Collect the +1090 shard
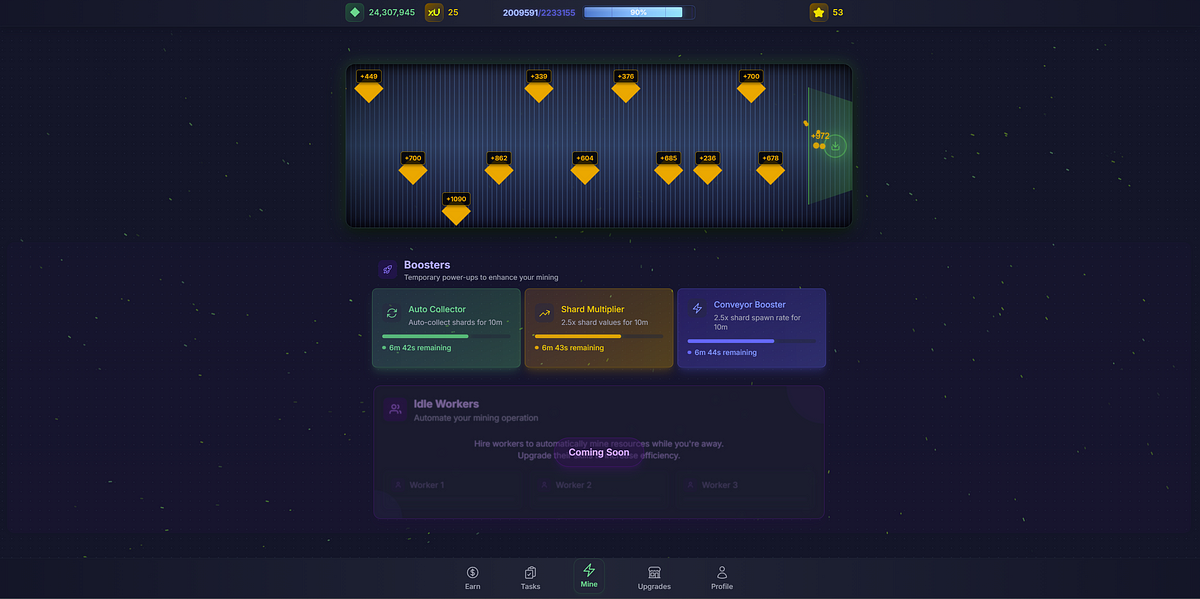 coord(456,214)
